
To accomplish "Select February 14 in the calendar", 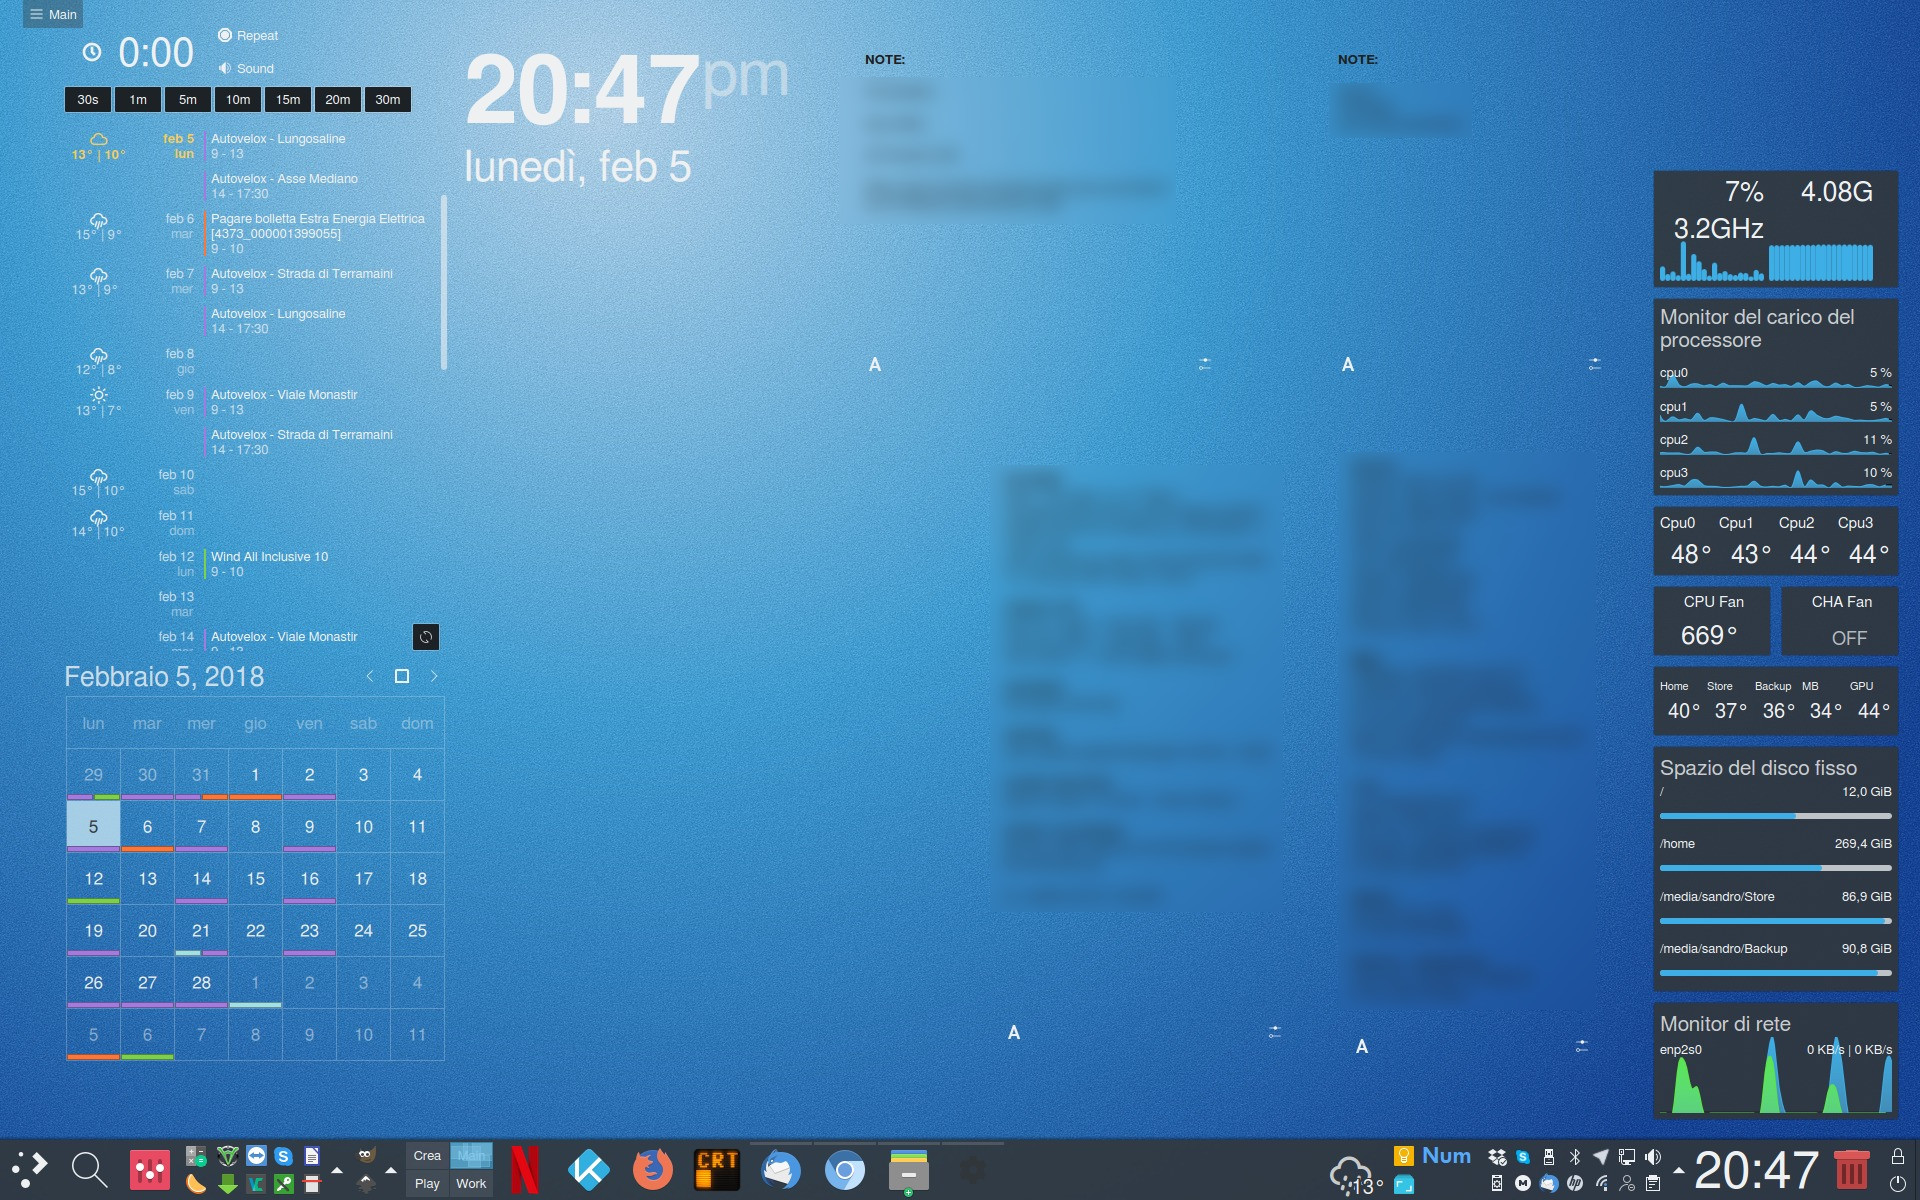I will (x=201, y=878).
